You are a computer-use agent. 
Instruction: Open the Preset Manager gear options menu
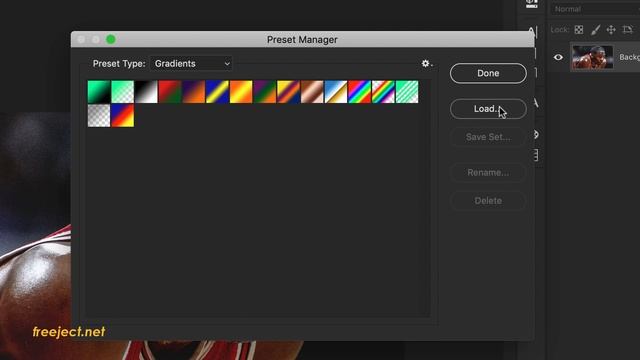click(x=427, y=64)
